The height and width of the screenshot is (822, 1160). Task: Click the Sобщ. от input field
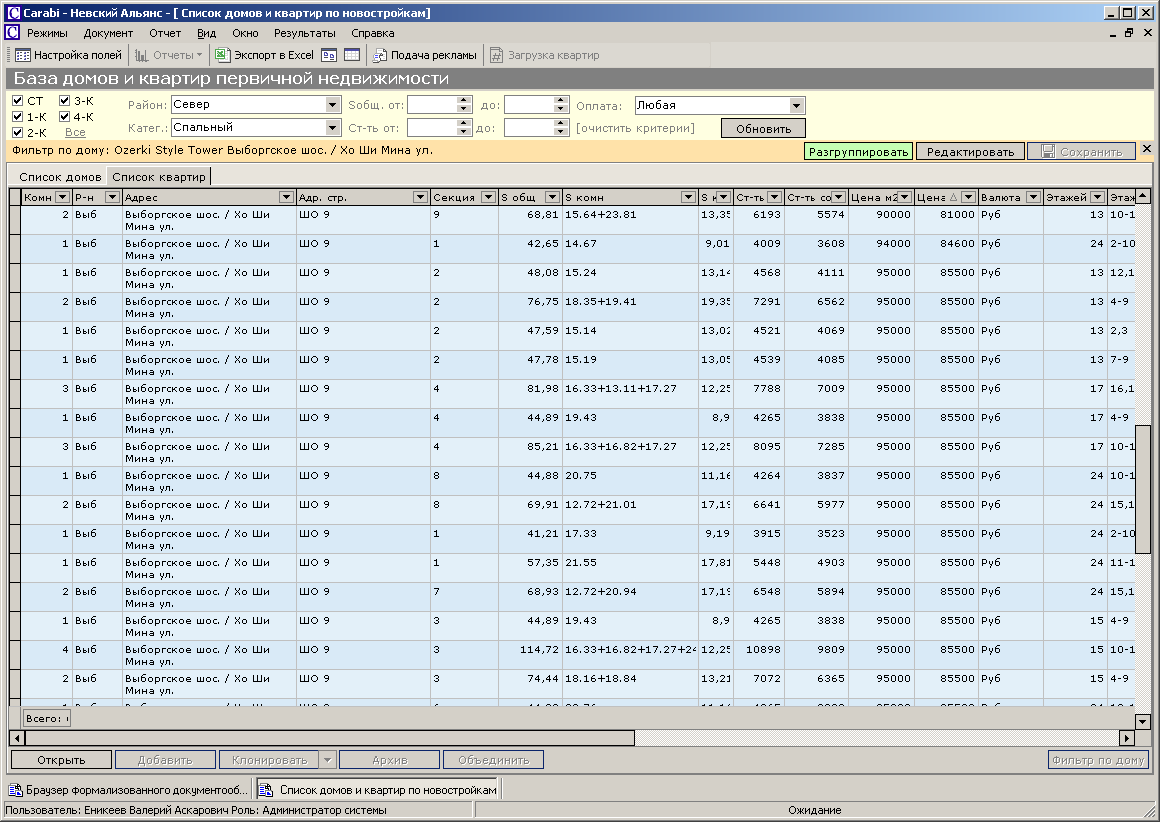click(432, 105)
